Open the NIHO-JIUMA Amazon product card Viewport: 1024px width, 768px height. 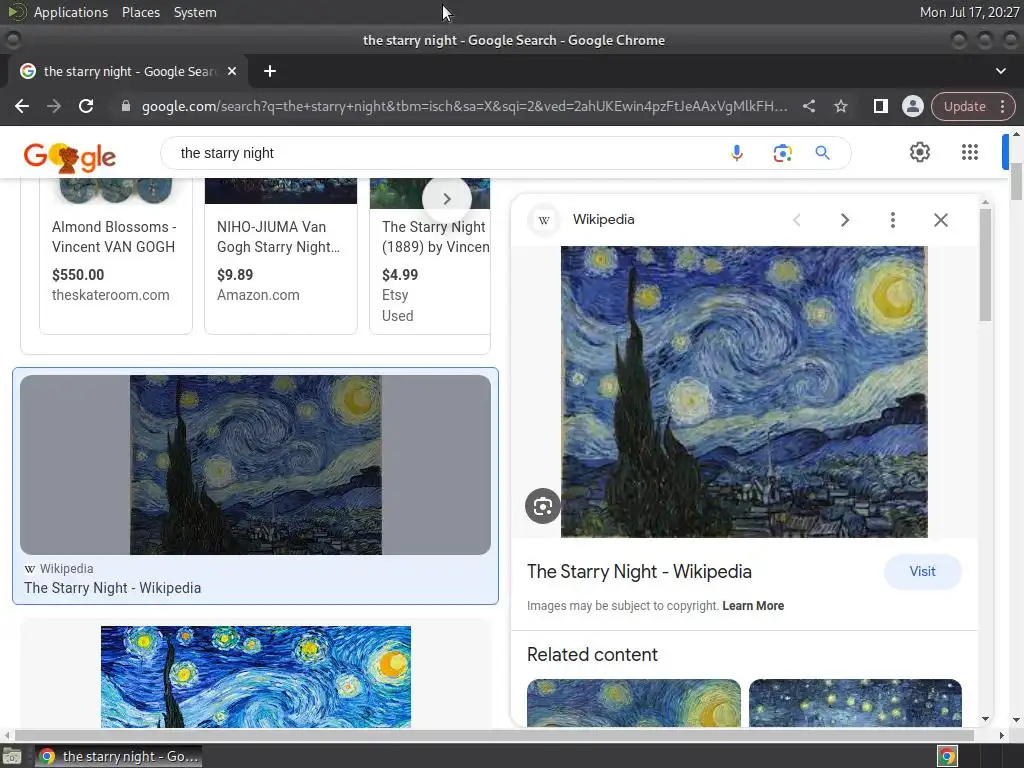point(281,256)
